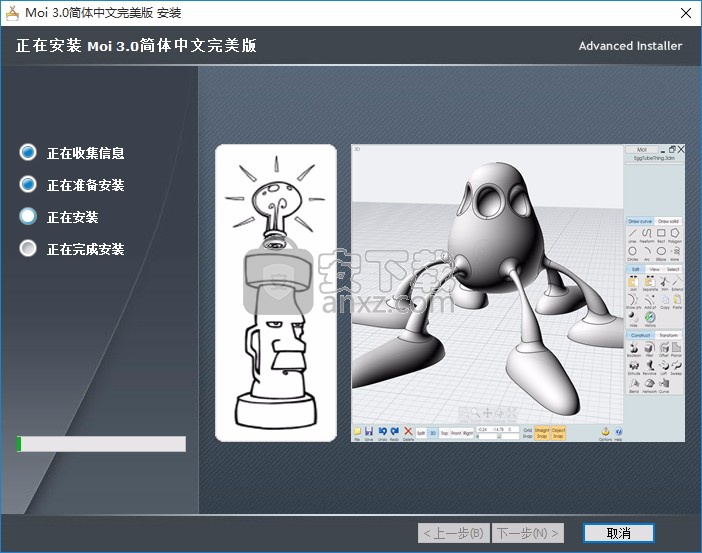Click the Show pts icon
The image size is (702, 553).
[633, 300]
